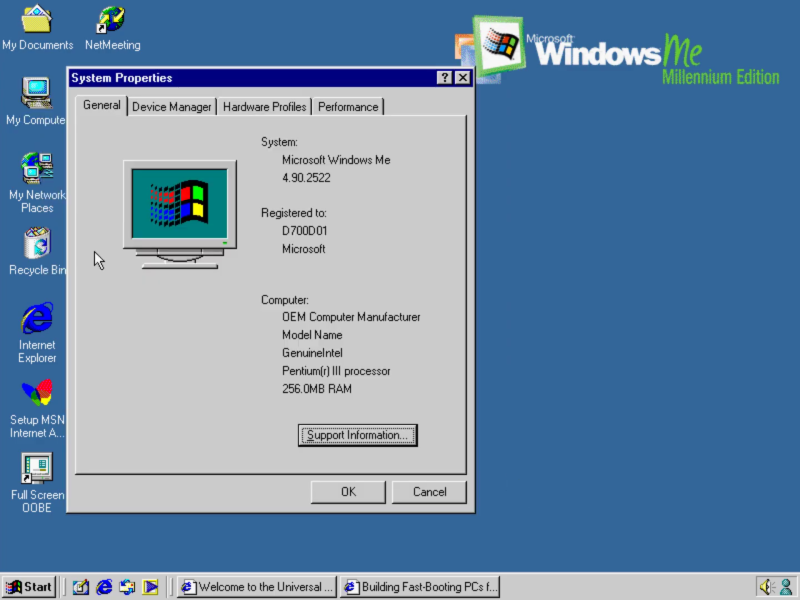The image size is (800, 600).
Task: Switch to the Device Manager tab
Action: coord(171,107)
